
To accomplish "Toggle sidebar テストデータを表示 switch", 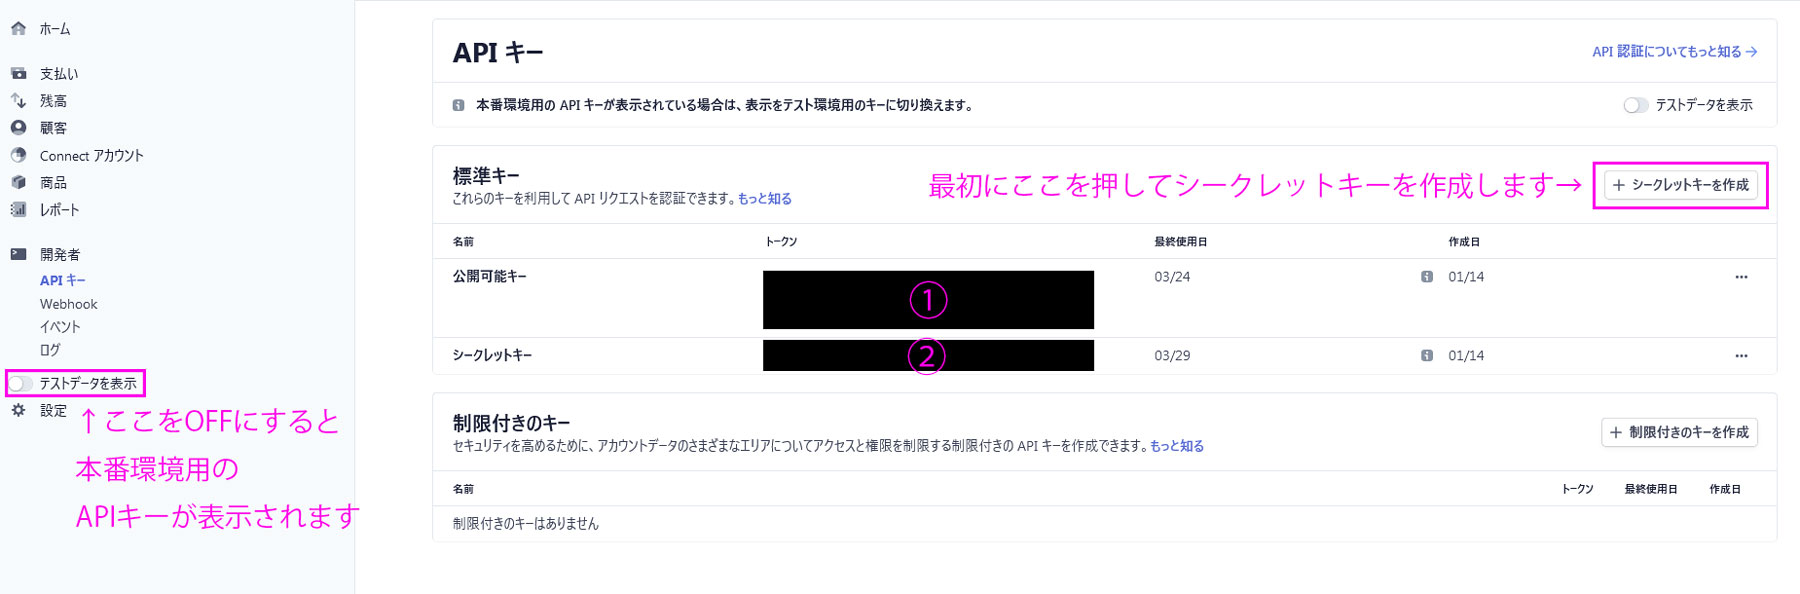I will tap(21, 383).
